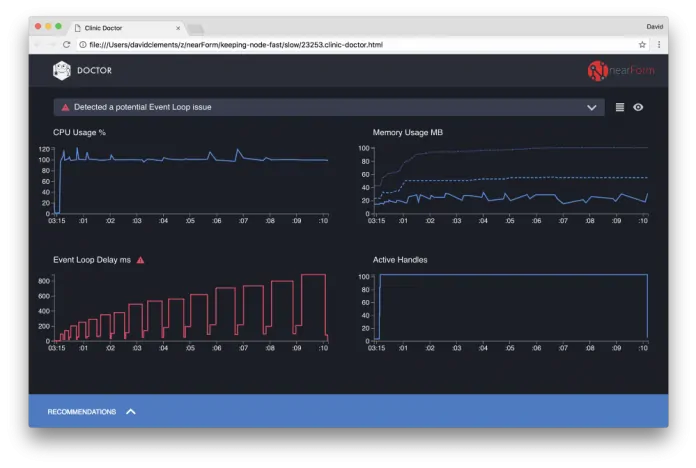
Task: Toggle the eye visibility icon
Action: point(638,107)
